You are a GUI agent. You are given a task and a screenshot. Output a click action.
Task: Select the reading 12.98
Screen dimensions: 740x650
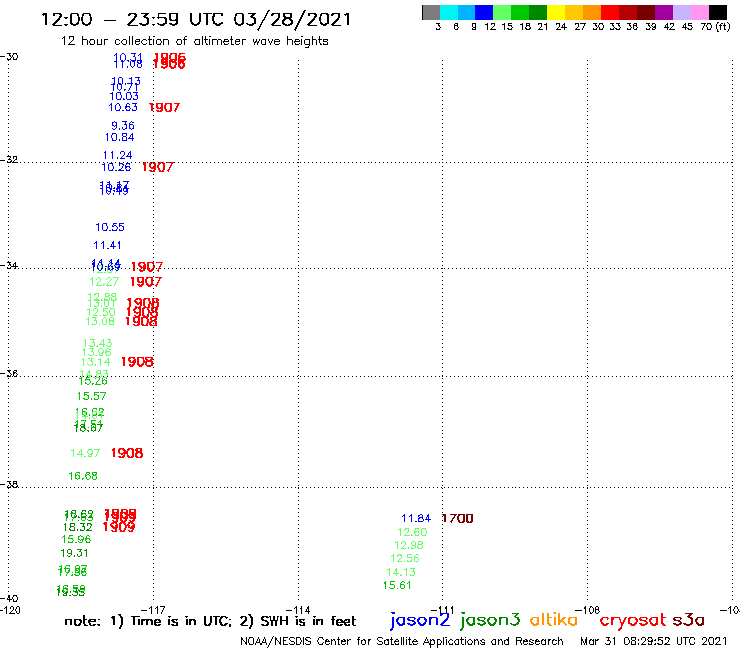pos(409,545)
